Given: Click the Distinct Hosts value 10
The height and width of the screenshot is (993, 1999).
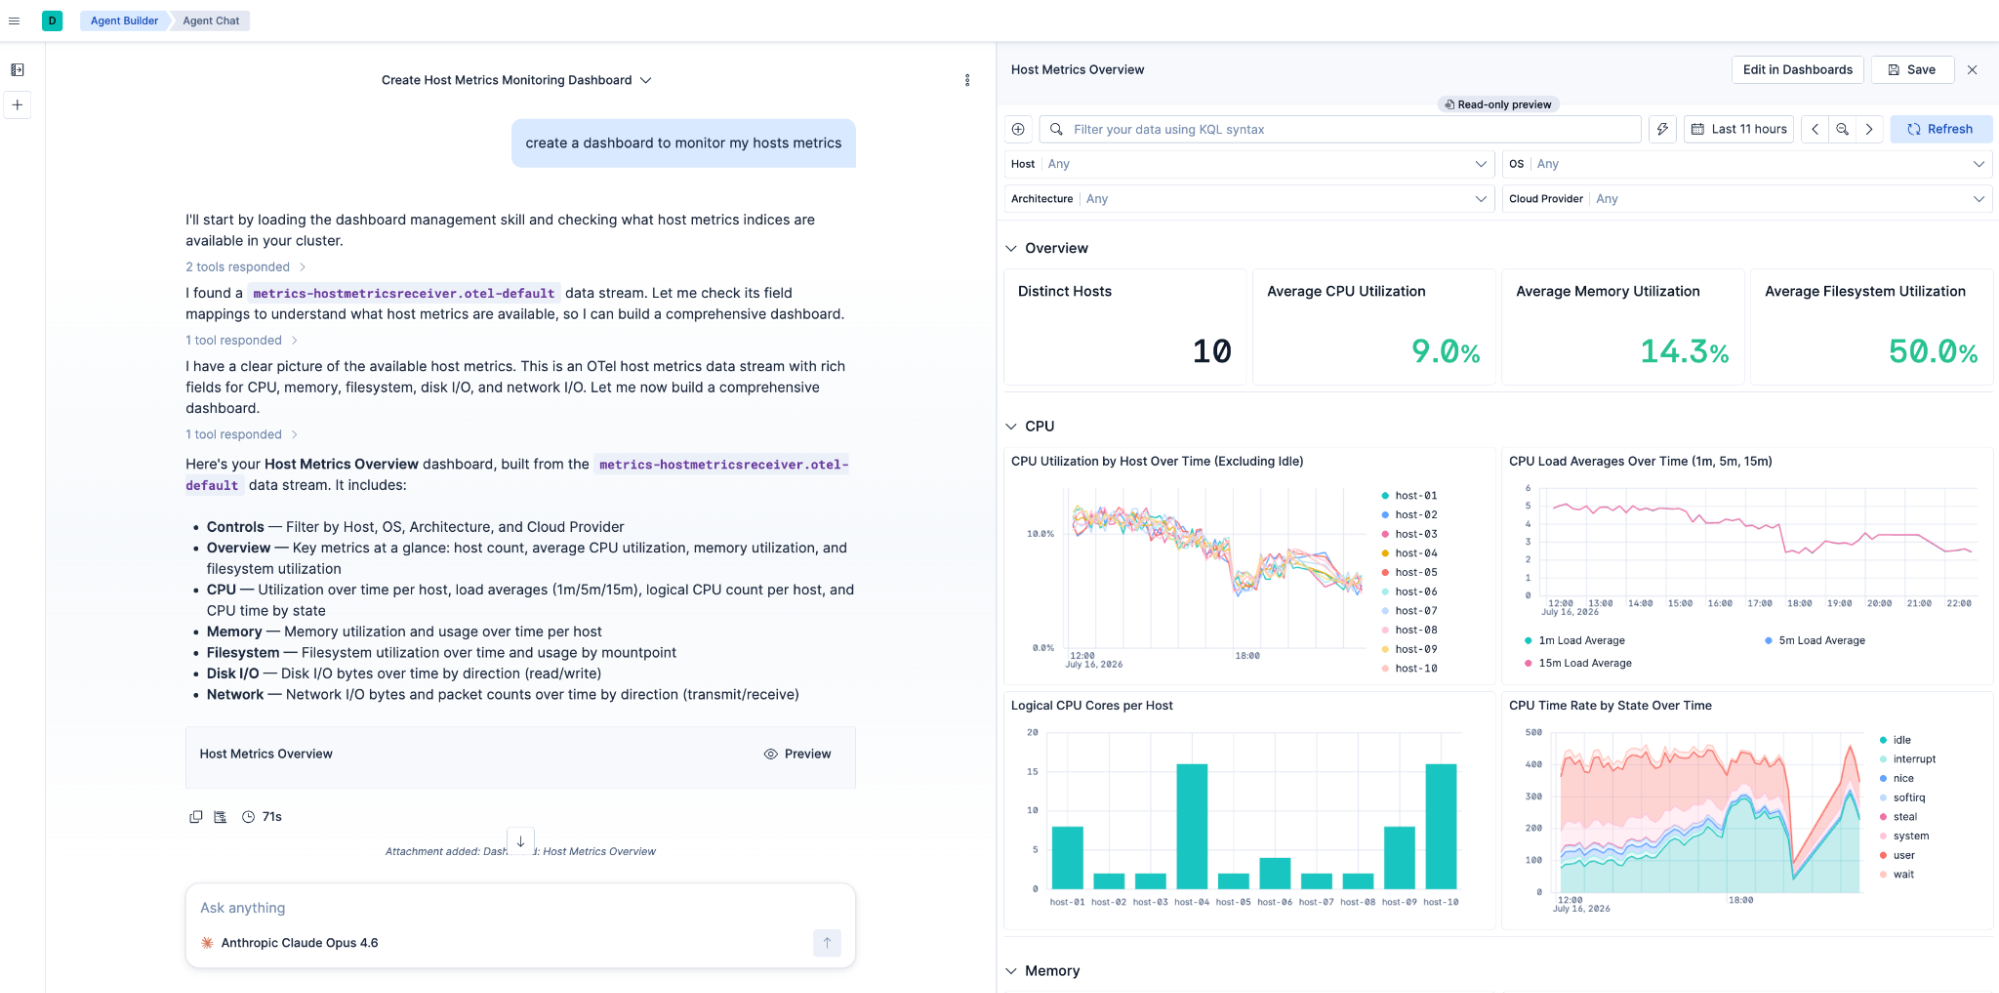Looking at the screenshot, I should click(1211, 352).
